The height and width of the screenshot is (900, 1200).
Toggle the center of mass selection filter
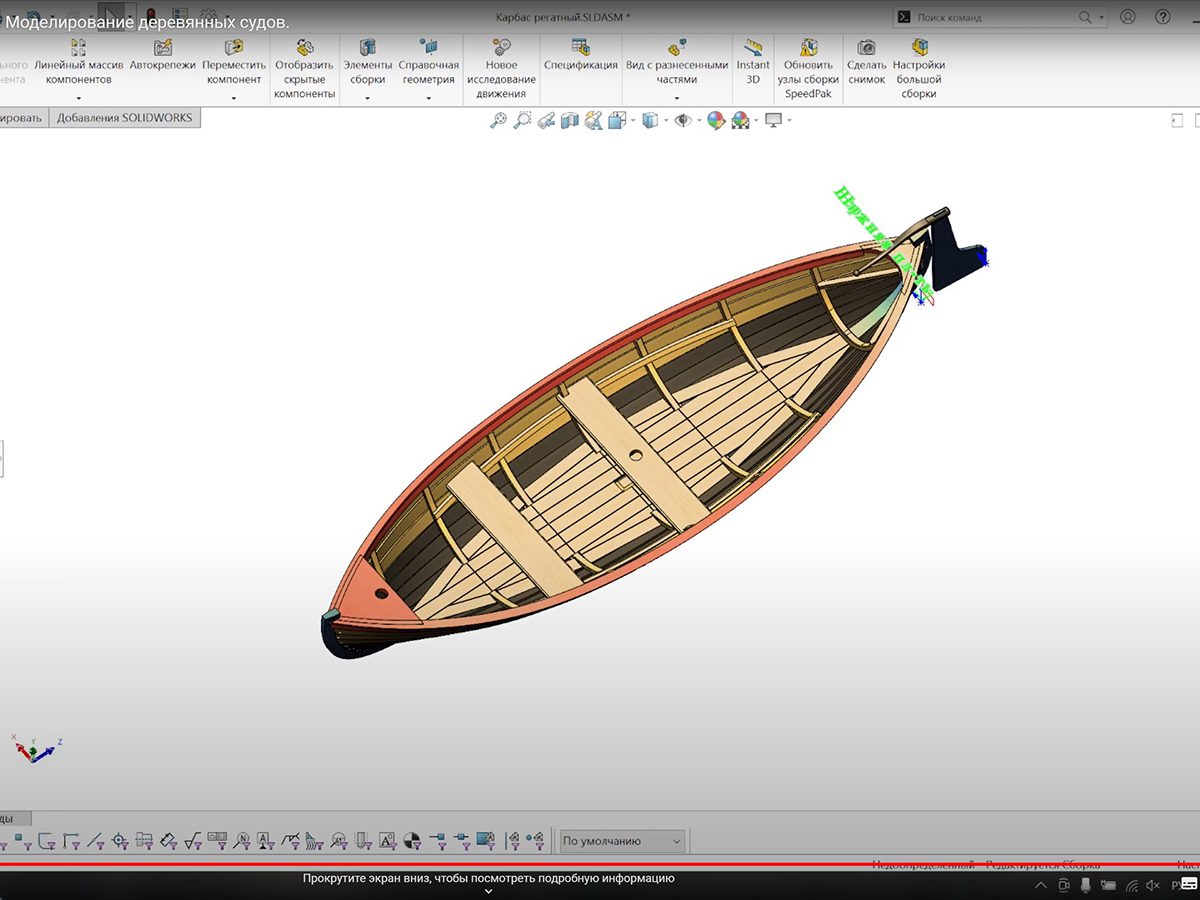pos(414,840)
